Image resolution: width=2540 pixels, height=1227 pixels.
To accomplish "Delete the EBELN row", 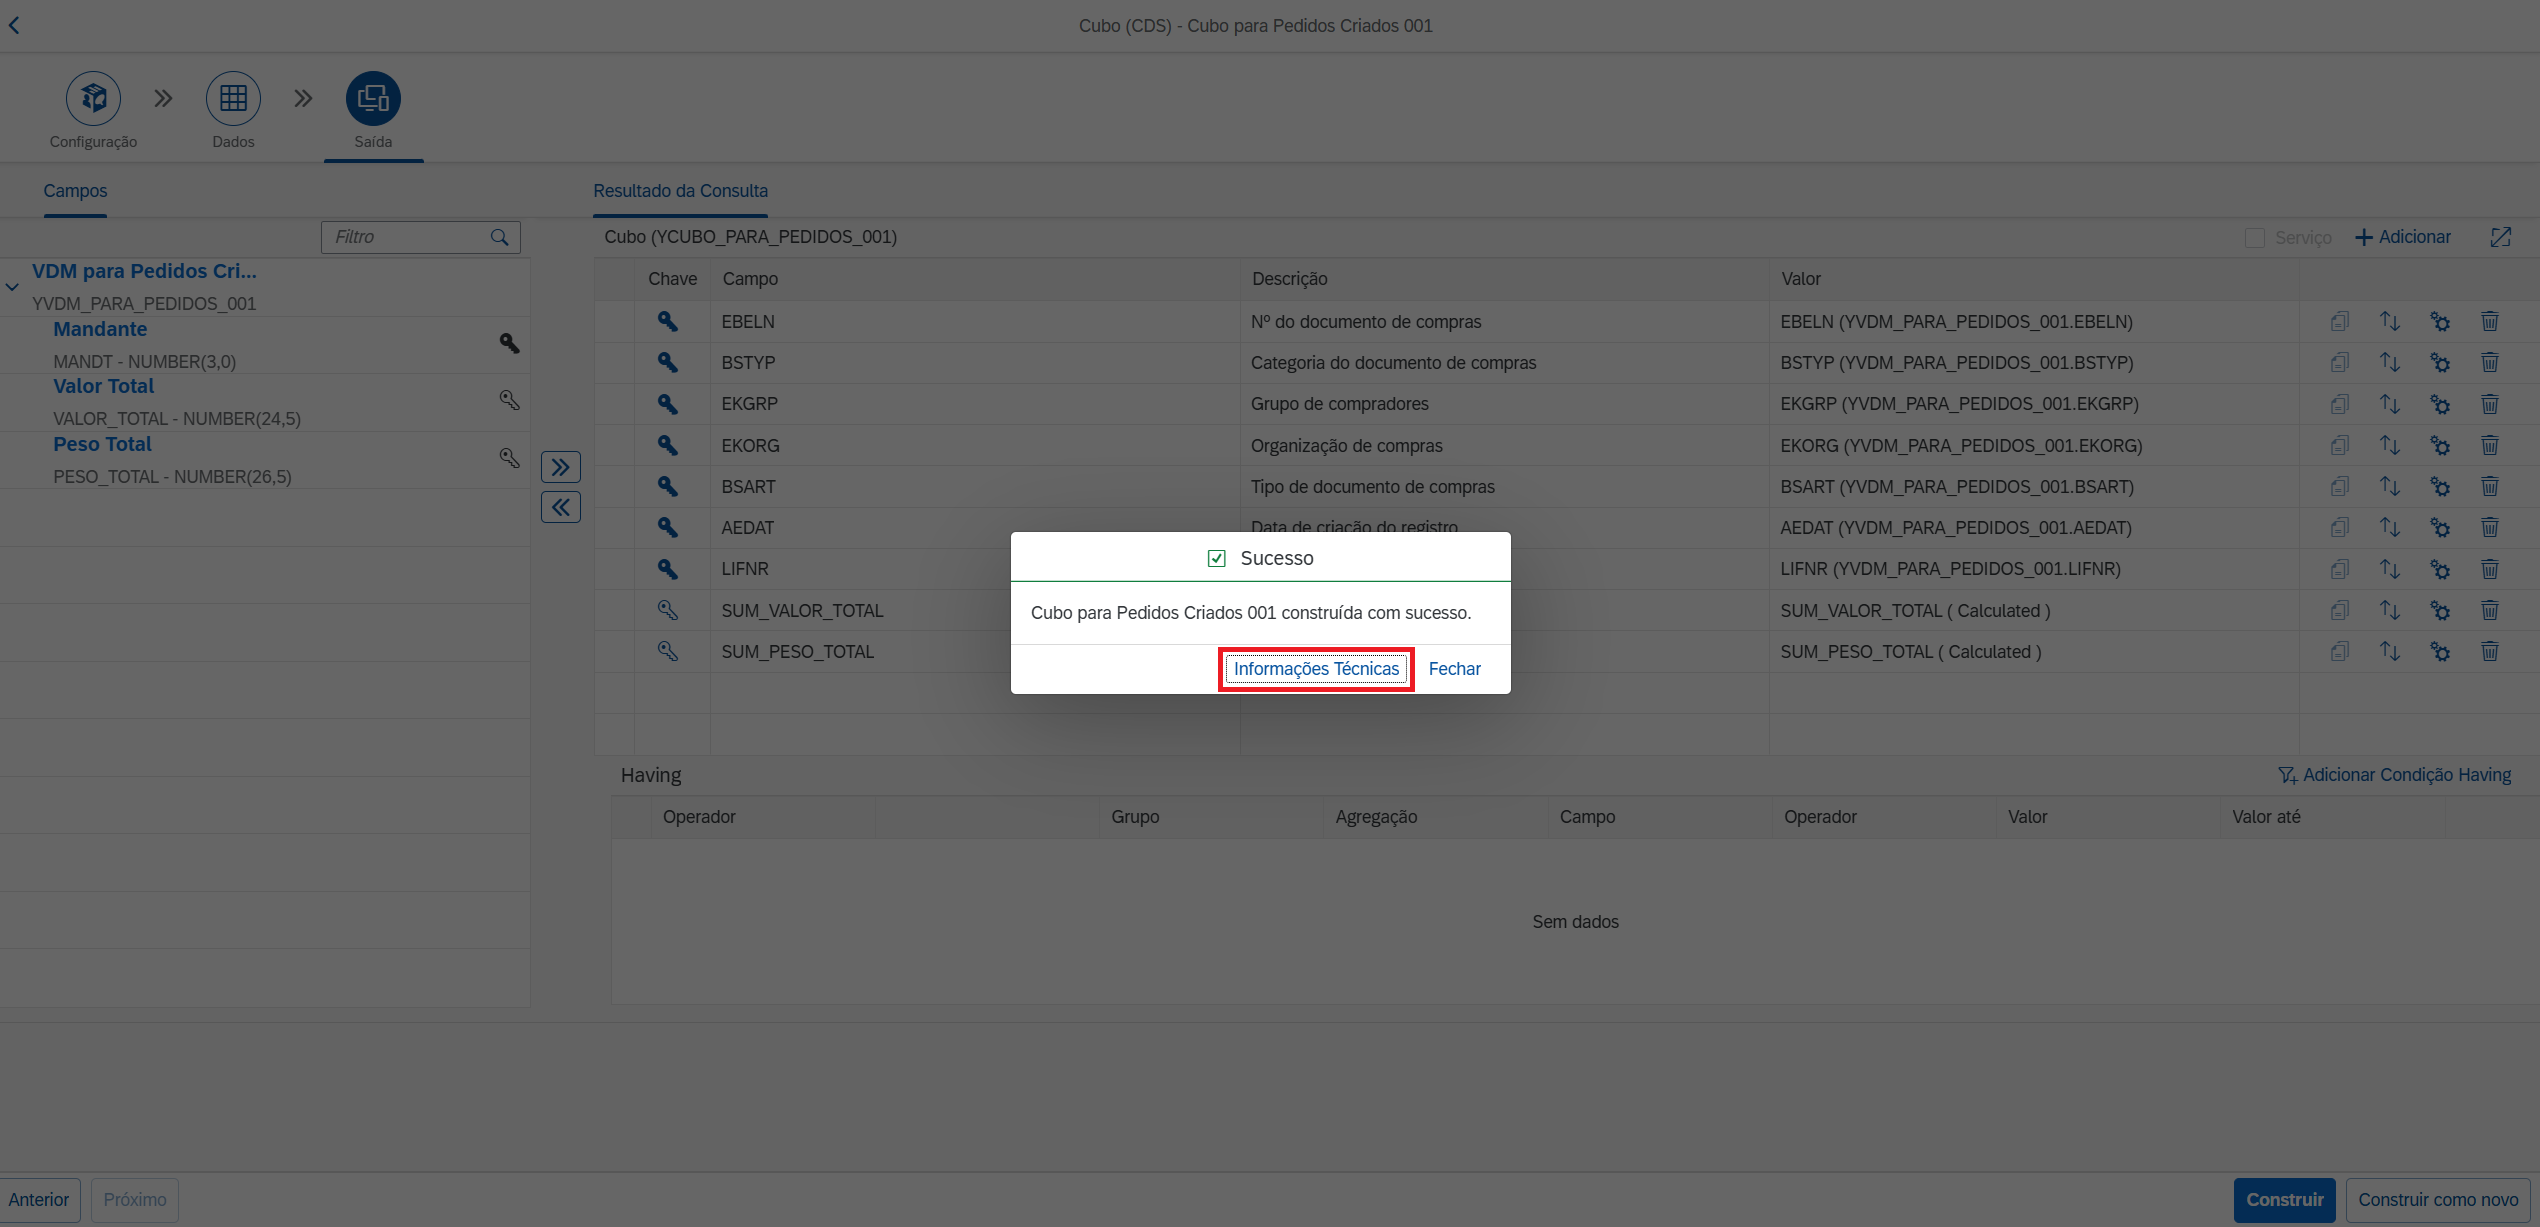I will coord(2490,322).
